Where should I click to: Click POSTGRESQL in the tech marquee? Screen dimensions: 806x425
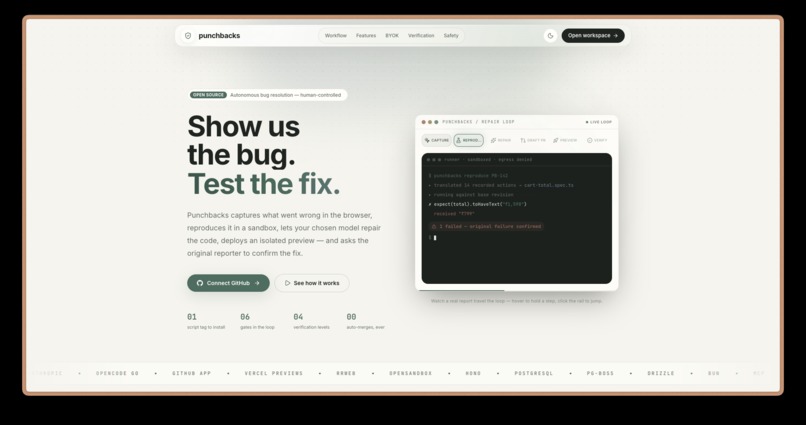pos(534,374)
